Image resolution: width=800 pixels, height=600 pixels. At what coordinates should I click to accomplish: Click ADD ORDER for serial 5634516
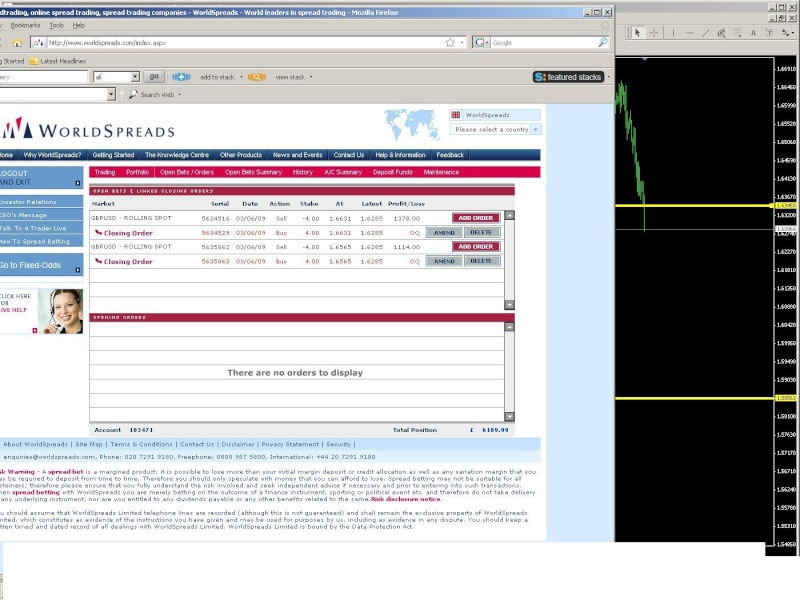476,218
